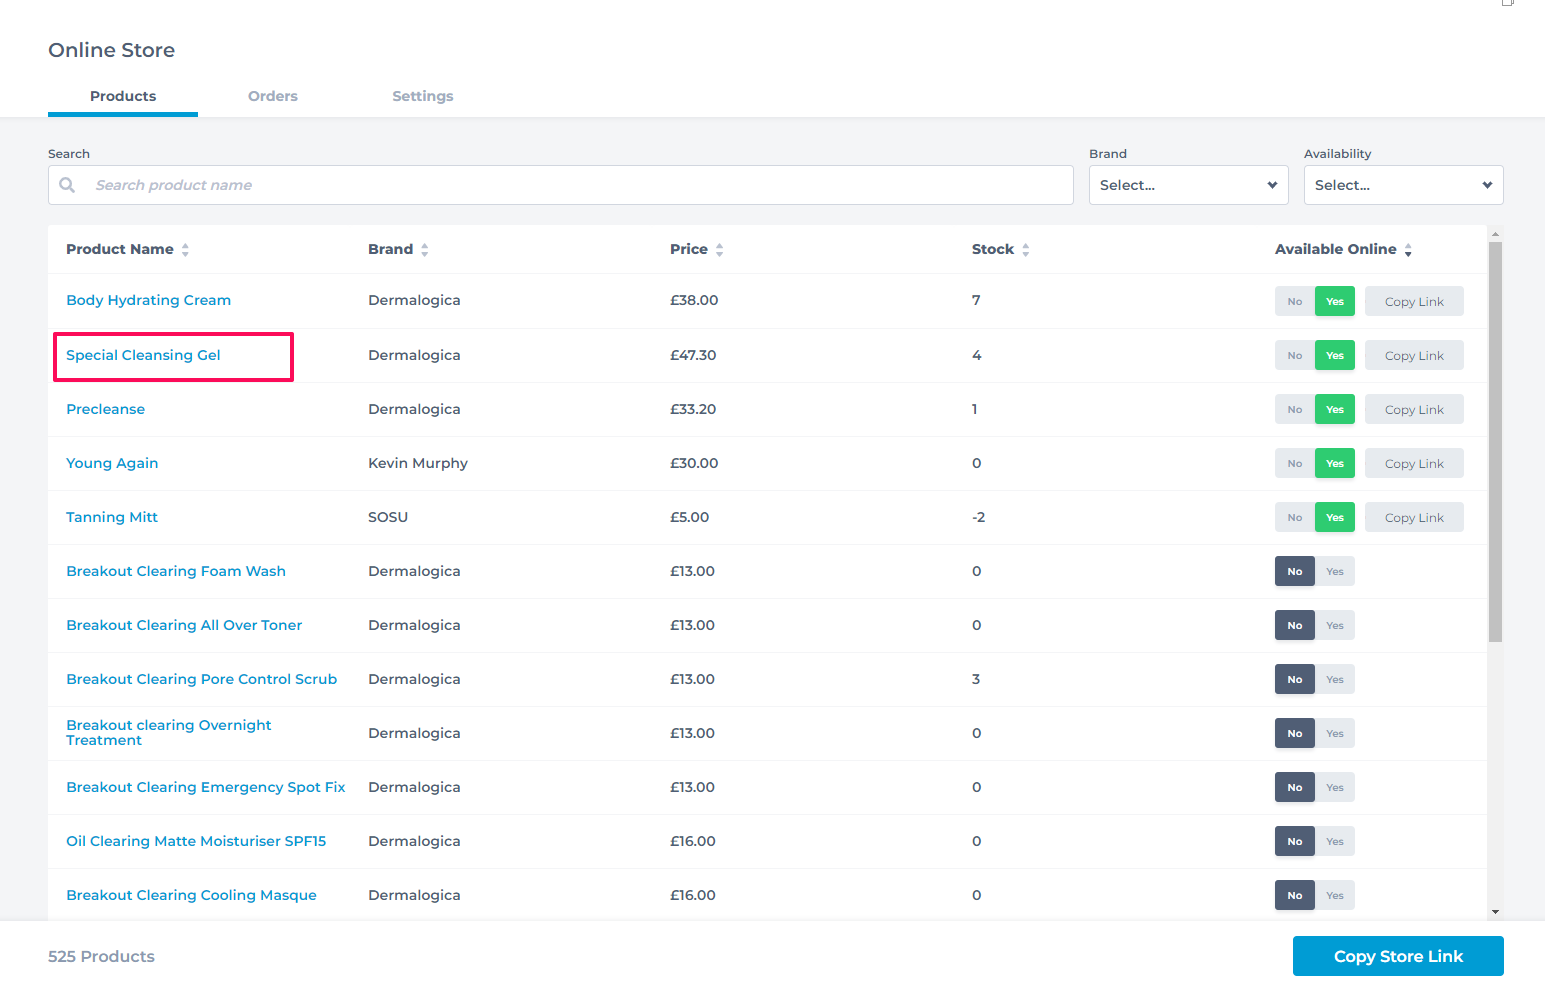This screenshot has width=1545, height=985.
Task: Enable Breakout Clearing Foam Wash online
Action: click(x=1335, y=572)
